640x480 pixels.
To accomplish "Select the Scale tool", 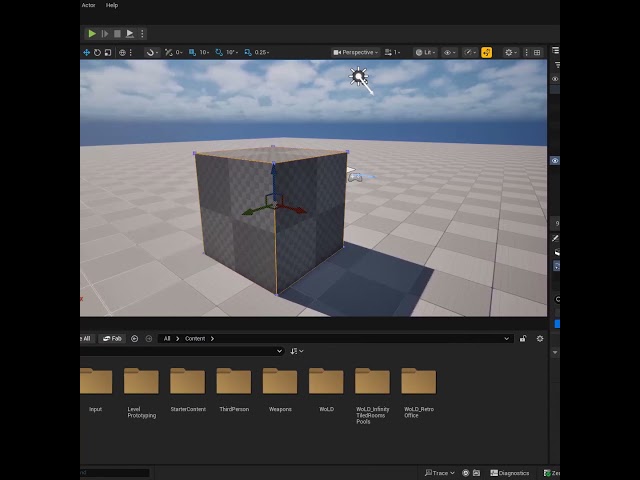I will [x=108, y=52].
